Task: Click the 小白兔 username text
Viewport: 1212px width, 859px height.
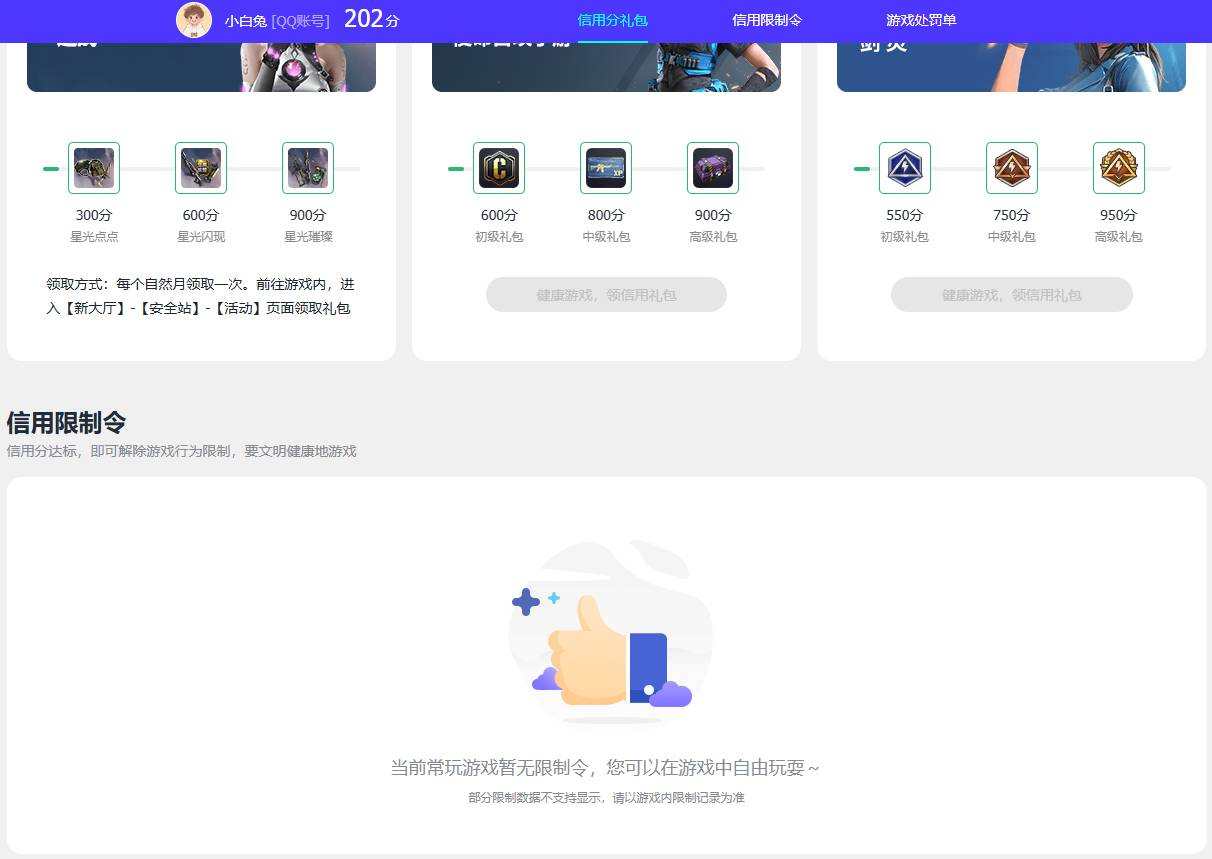Action: [245, 21]
